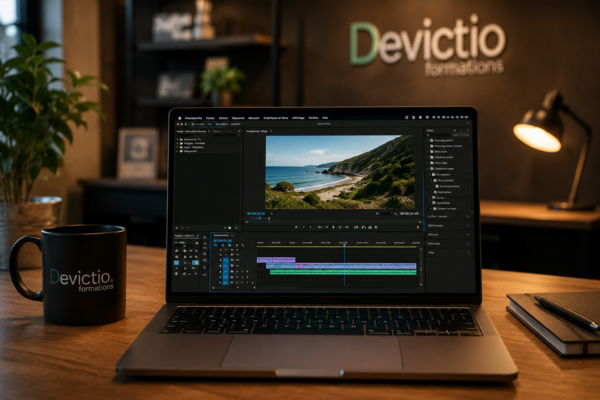Image resolution: width=600 pixels, height=400 pixels.
Task: Toggle A1 track targeting blue box
Action: click(x=226, y=271)
